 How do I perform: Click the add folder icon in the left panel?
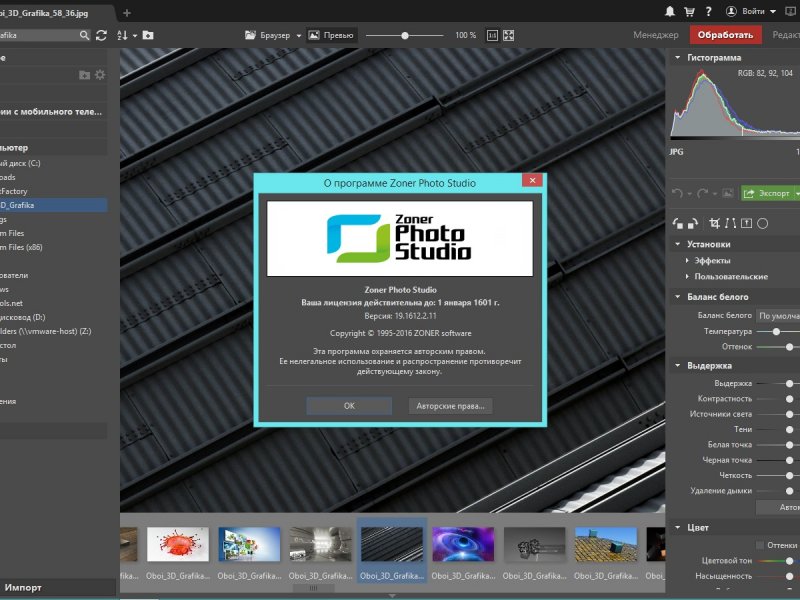(85, 75)
